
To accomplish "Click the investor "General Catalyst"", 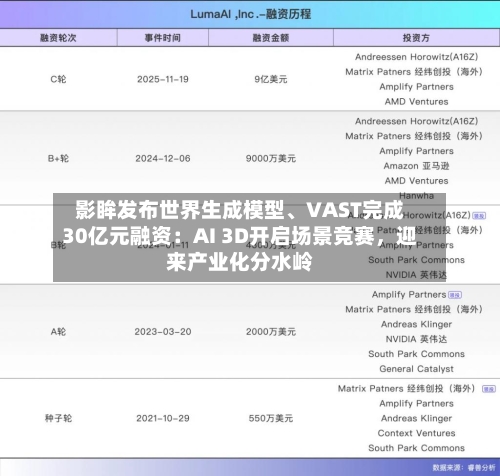I will point(416,369).
